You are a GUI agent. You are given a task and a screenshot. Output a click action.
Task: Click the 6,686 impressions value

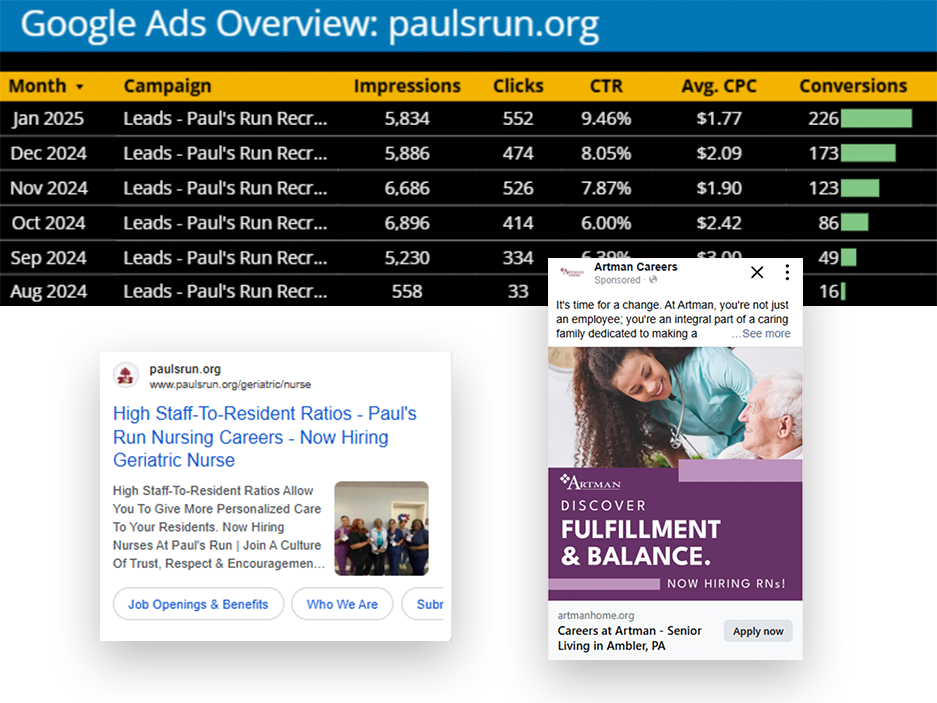click(407, 188)
